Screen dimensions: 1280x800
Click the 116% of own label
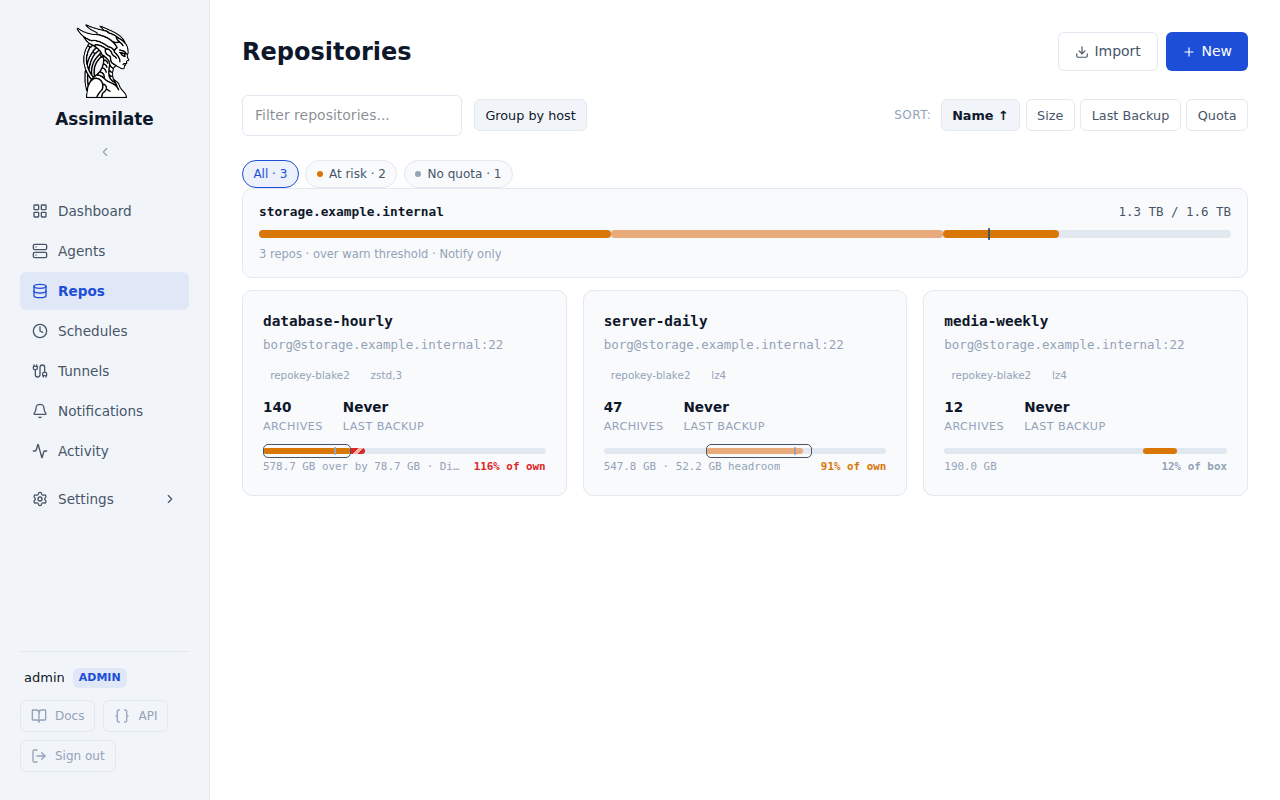[509, 467]
